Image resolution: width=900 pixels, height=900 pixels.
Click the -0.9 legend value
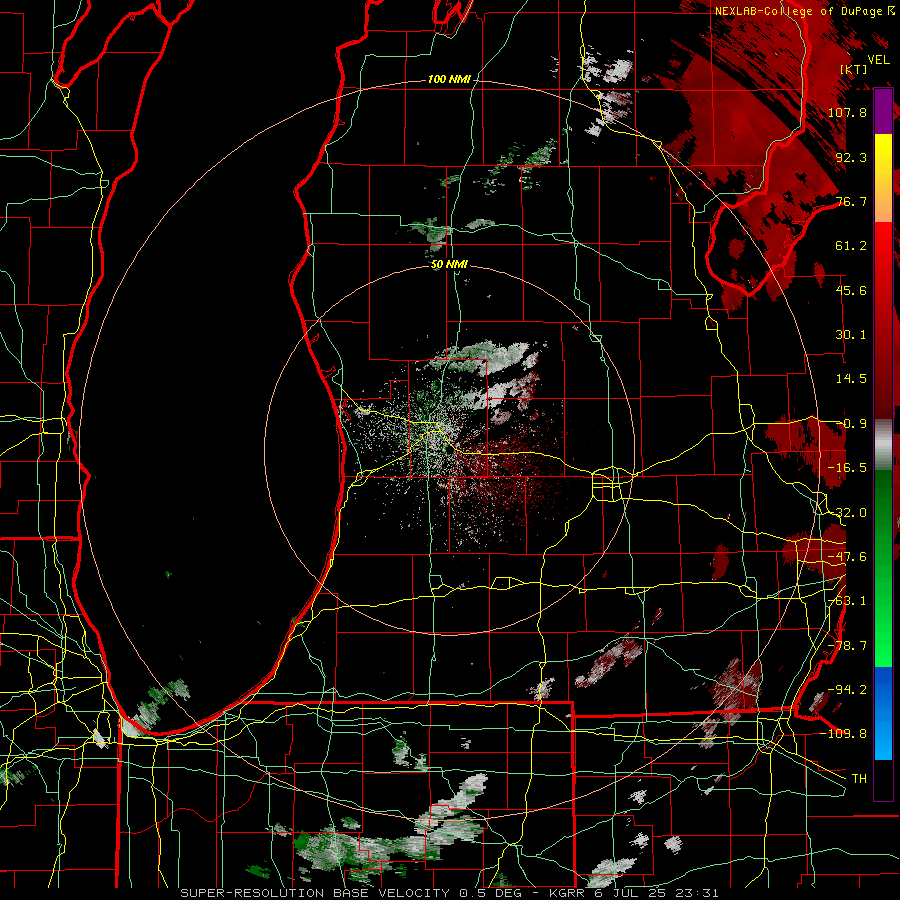tap(851, 424)
